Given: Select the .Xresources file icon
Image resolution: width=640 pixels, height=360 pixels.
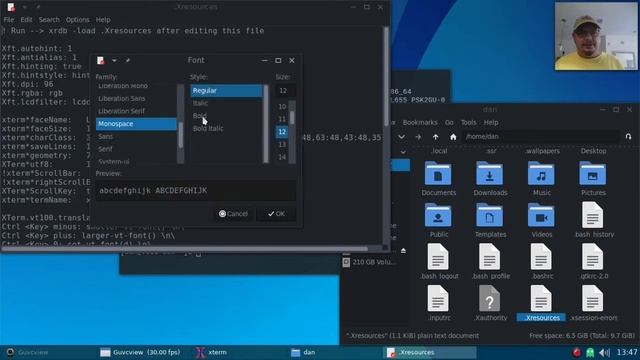Looking at the screenshot, I should (541, 298).
